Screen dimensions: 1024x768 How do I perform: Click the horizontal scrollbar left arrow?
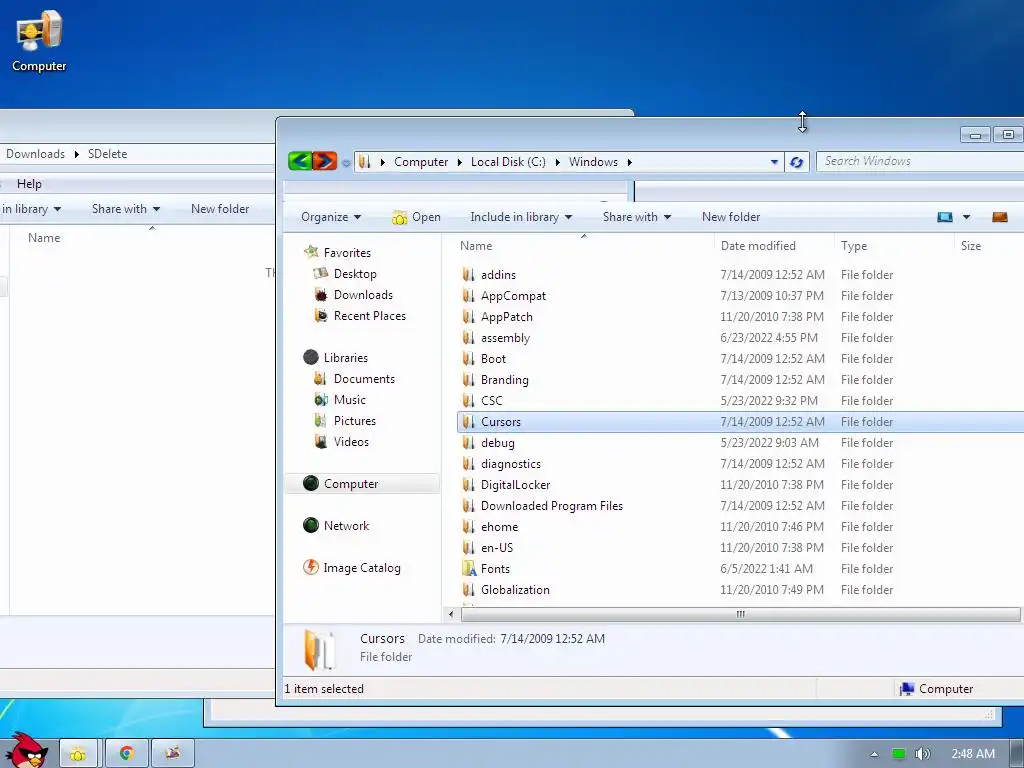pyautogui.click(x=451, y=614)
